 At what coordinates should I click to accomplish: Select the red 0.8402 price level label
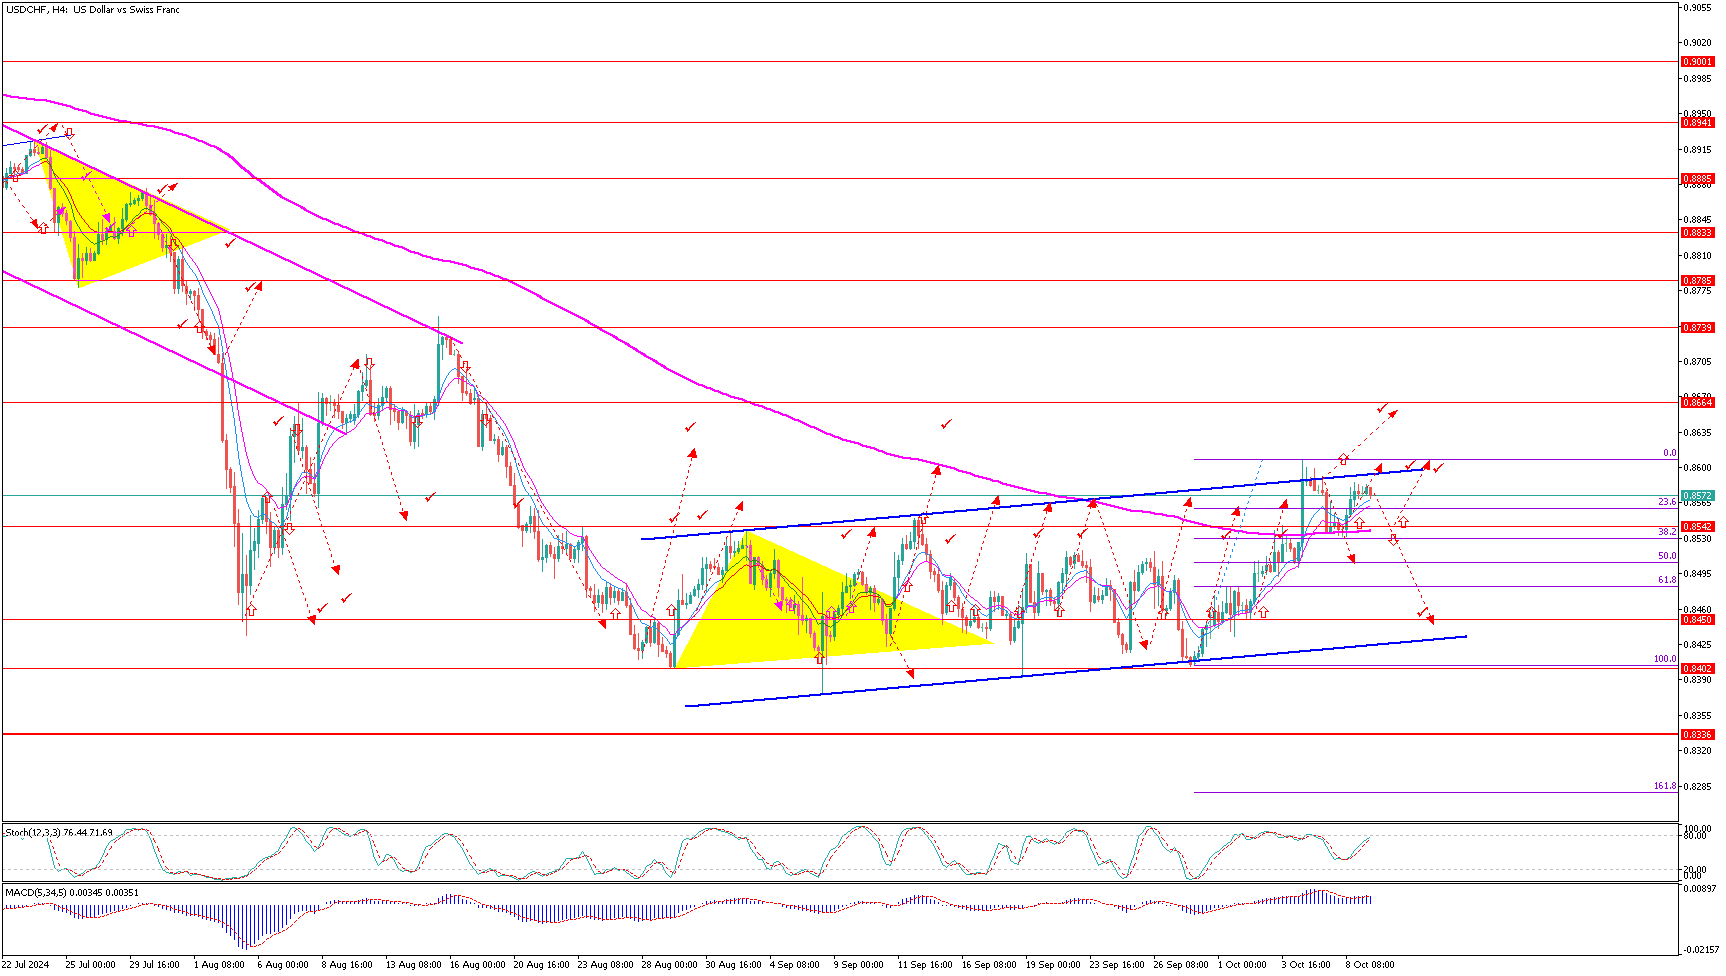[x=1697, y=669]
